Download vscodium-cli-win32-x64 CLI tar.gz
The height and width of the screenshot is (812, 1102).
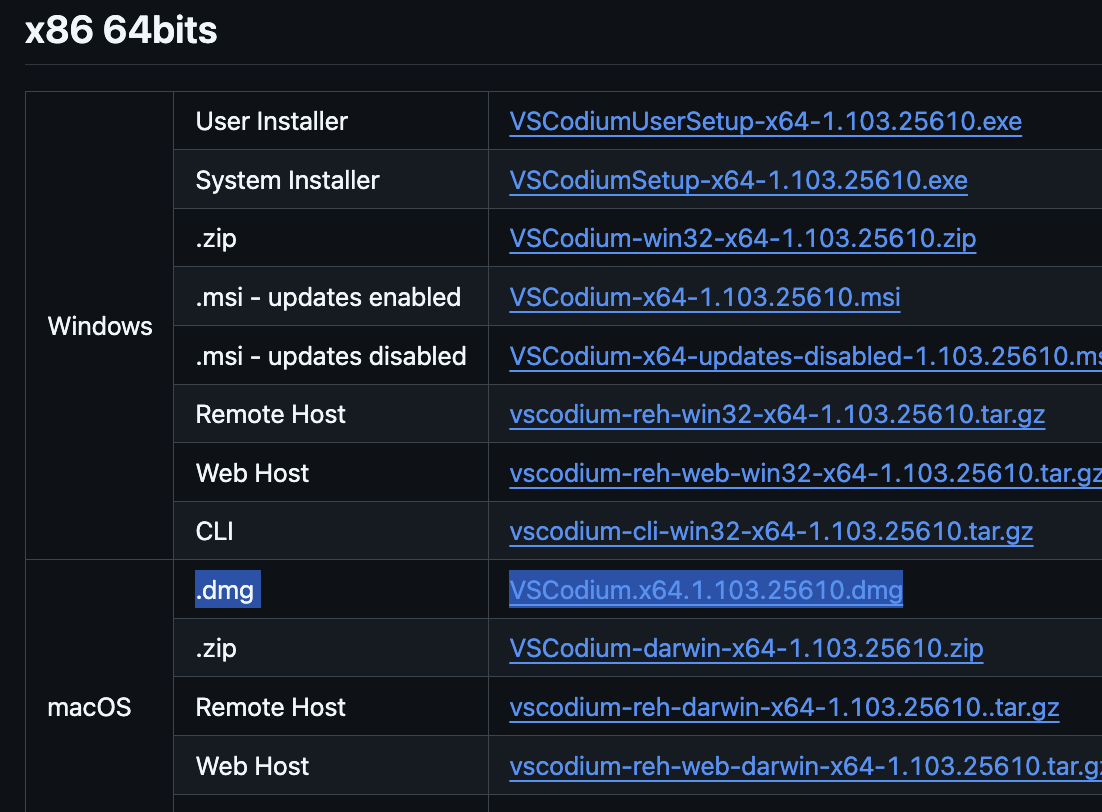click(x=771, y=531)
